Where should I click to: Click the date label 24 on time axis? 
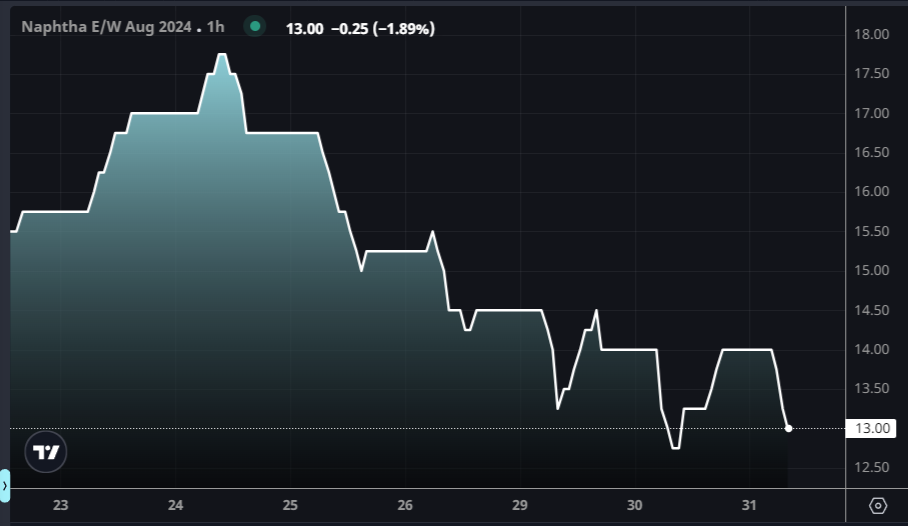pos(175,505)
